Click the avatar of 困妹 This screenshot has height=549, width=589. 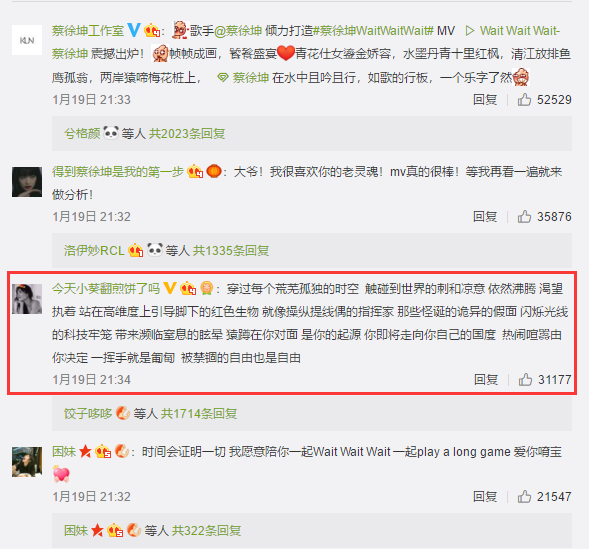[27, 462]
